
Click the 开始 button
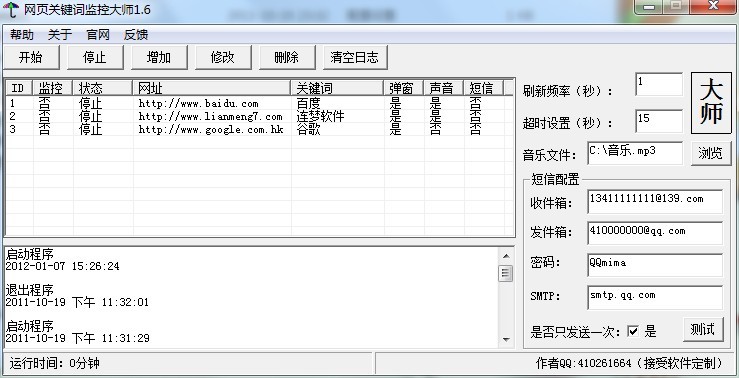point(31,58)
